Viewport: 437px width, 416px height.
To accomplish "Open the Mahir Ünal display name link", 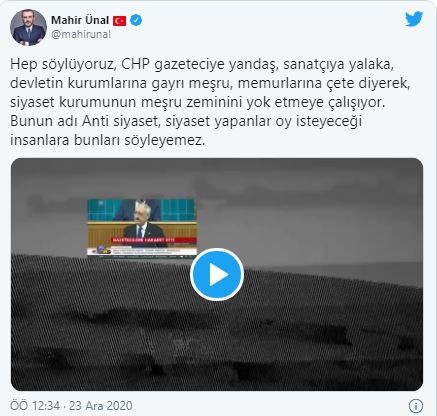I will pos(80,20).
